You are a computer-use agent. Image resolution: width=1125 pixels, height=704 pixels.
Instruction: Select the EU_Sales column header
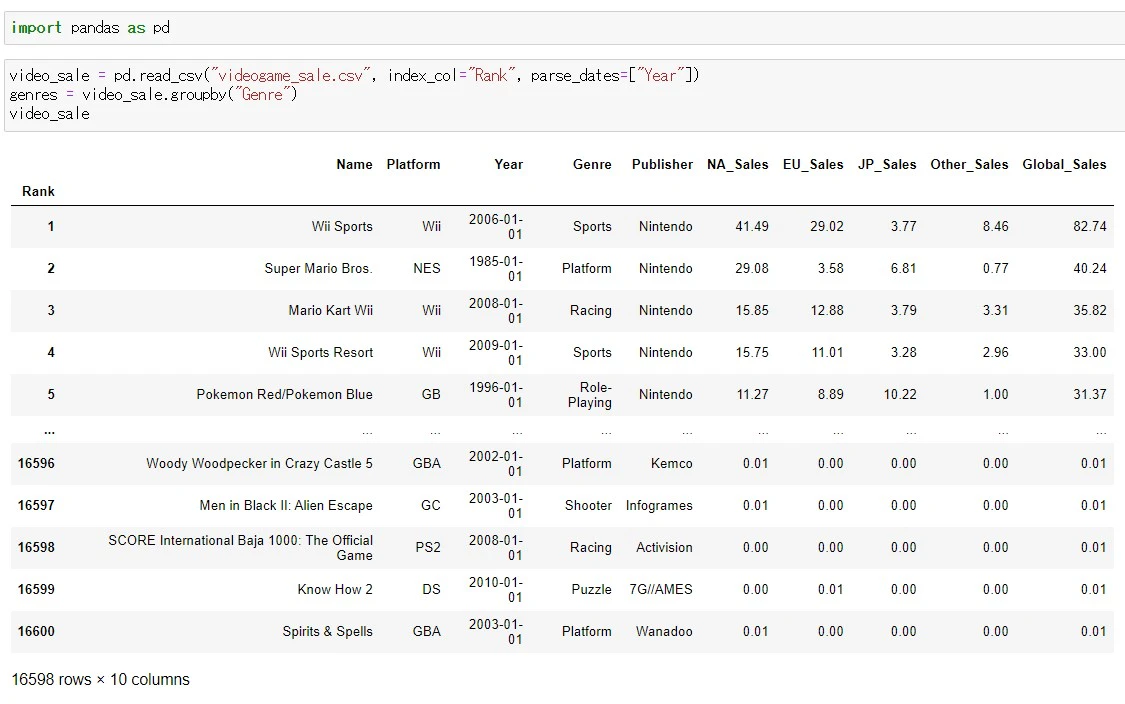coord(813,164)
